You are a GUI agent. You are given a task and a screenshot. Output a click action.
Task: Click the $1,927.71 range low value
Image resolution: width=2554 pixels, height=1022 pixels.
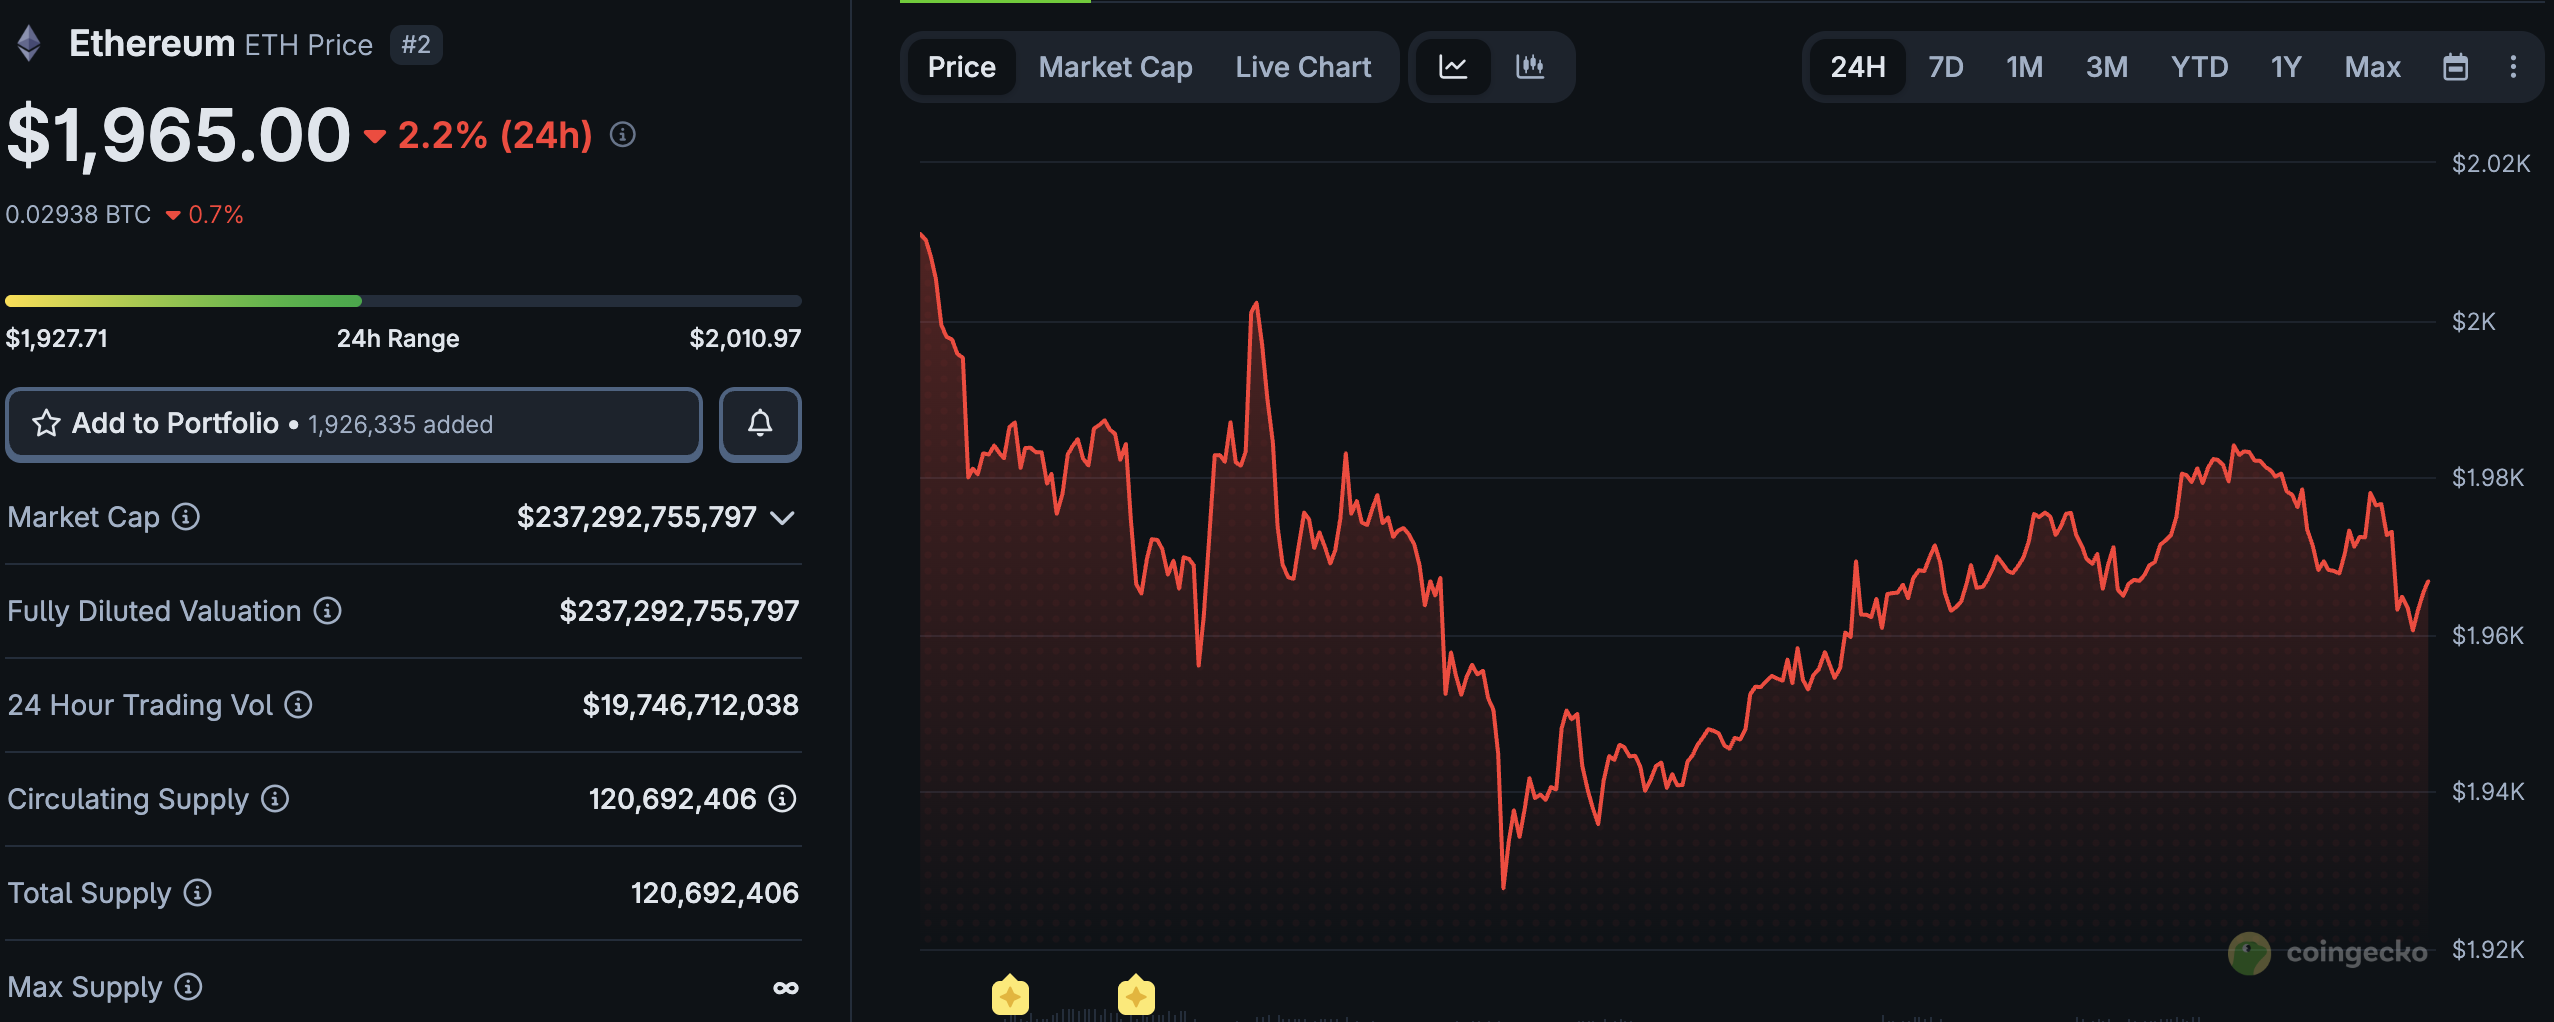(57, 338)
